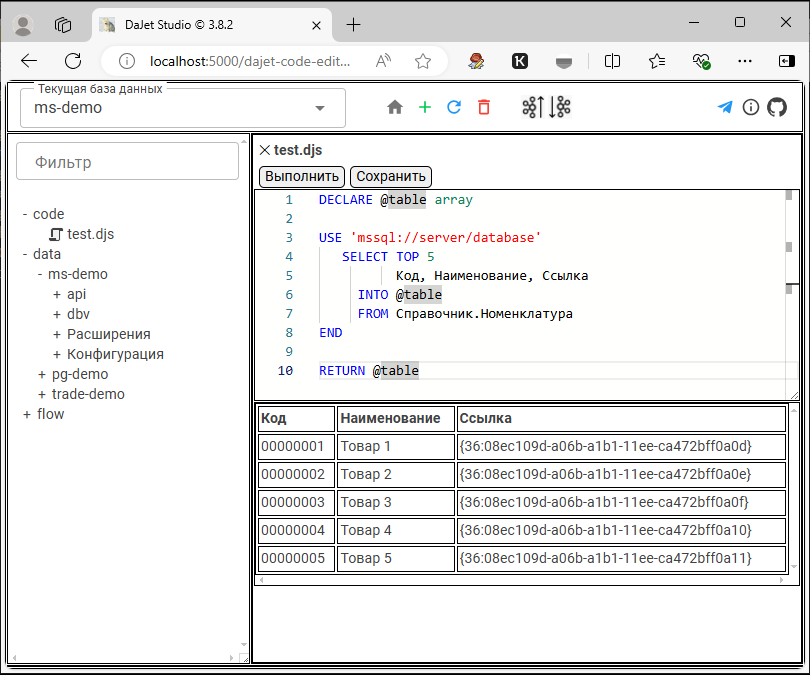This screenshot has height=675, width=810.
Task: Open the current database dropdown ms-demo
Action: 183,108
